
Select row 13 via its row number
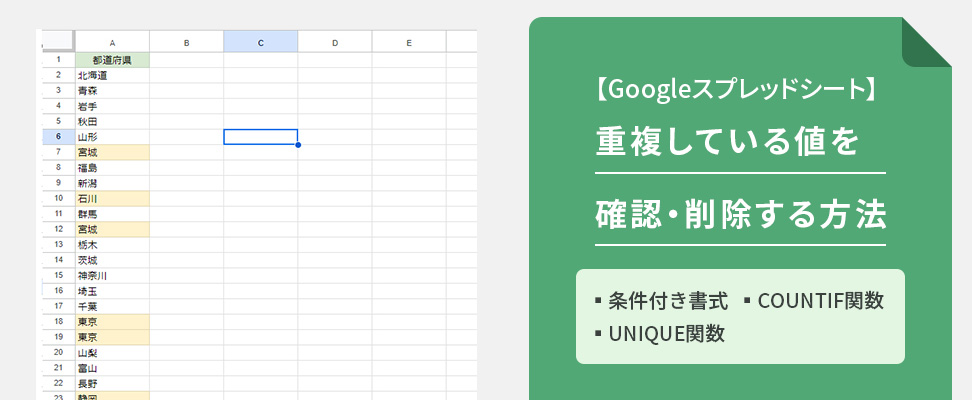point(58,245)
